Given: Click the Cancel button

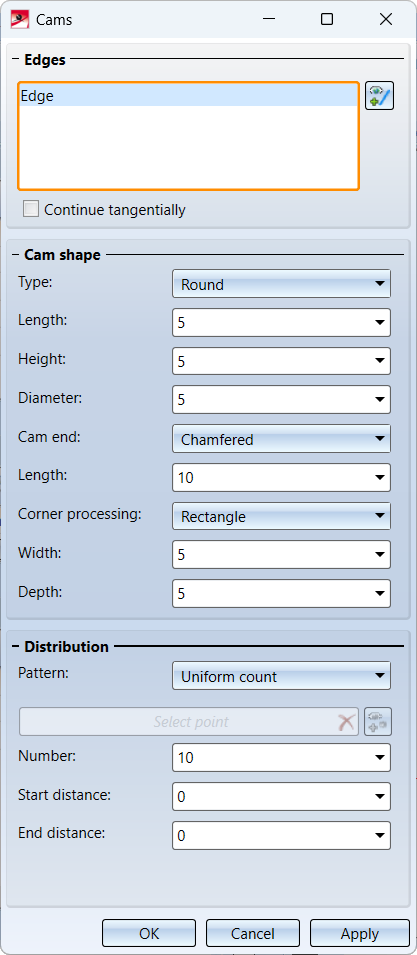Looking at the screenshot, I should [x=253, y=934].
